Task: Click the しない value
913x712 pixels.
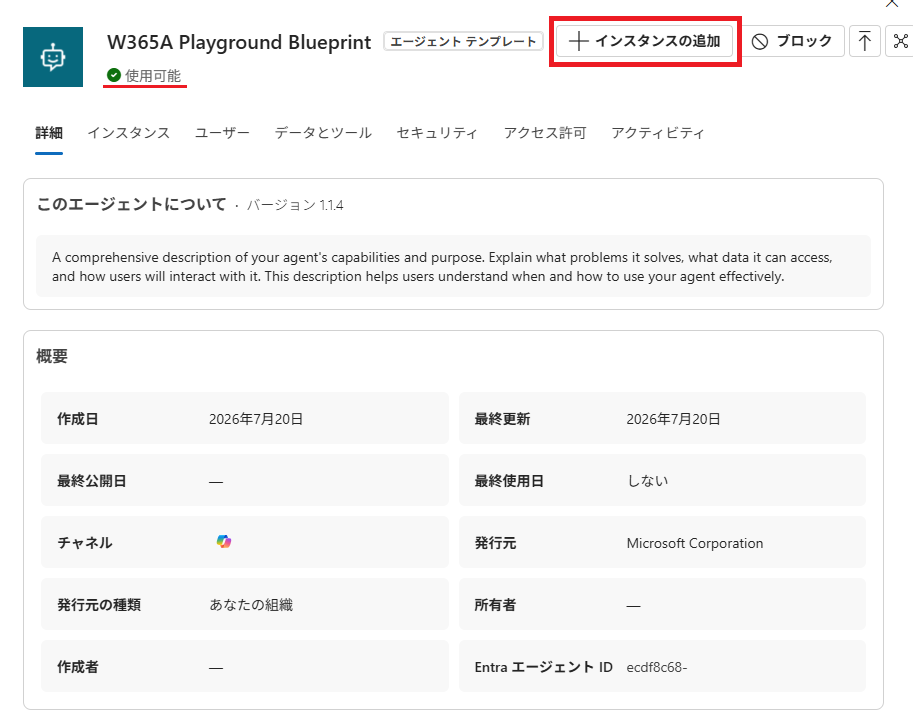Action: click(647, 481)
